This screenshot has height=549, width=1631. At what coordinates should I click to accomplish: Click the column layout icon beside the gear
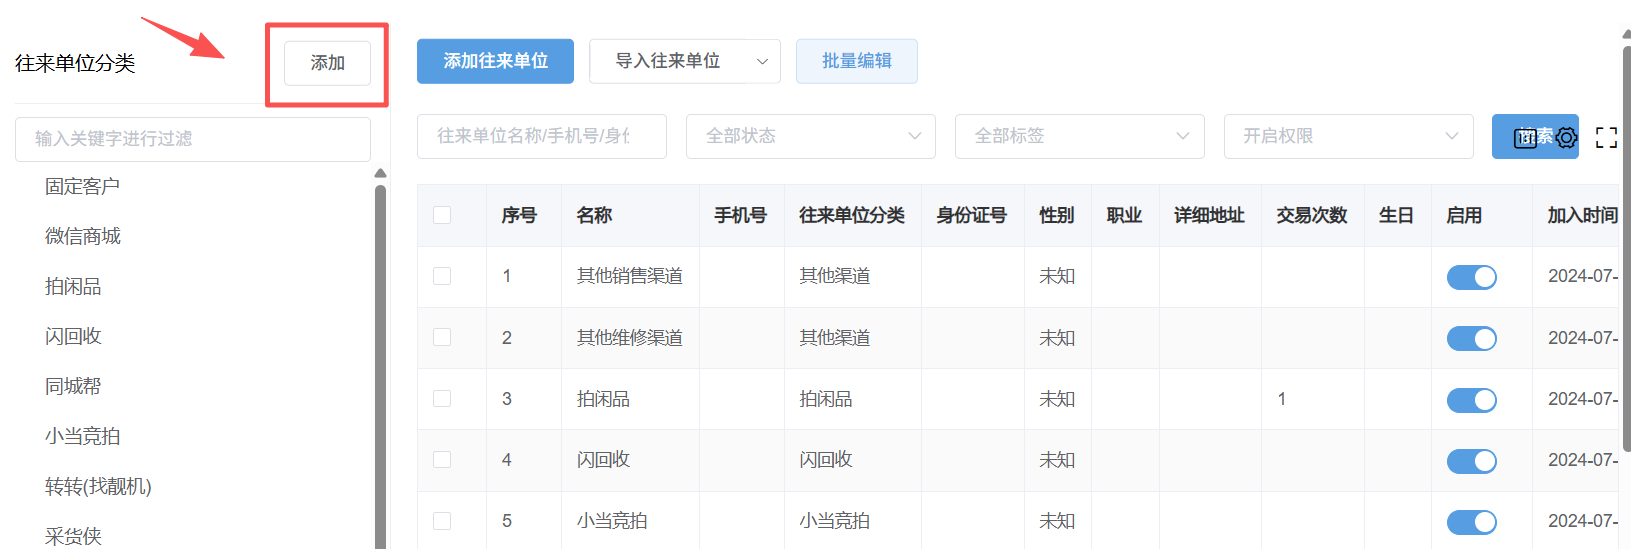pyautogui.click(x=1525, y=138)
